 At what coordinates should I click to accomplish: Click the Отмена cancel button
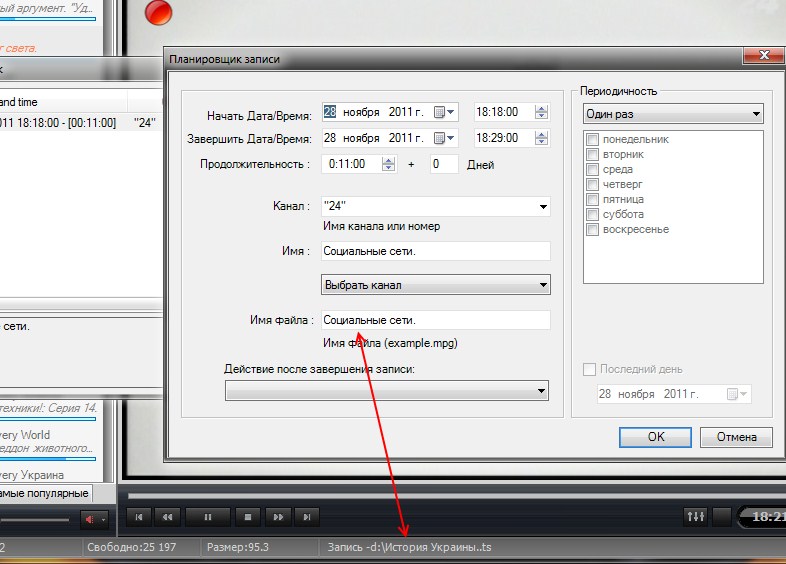pos(737,437)
